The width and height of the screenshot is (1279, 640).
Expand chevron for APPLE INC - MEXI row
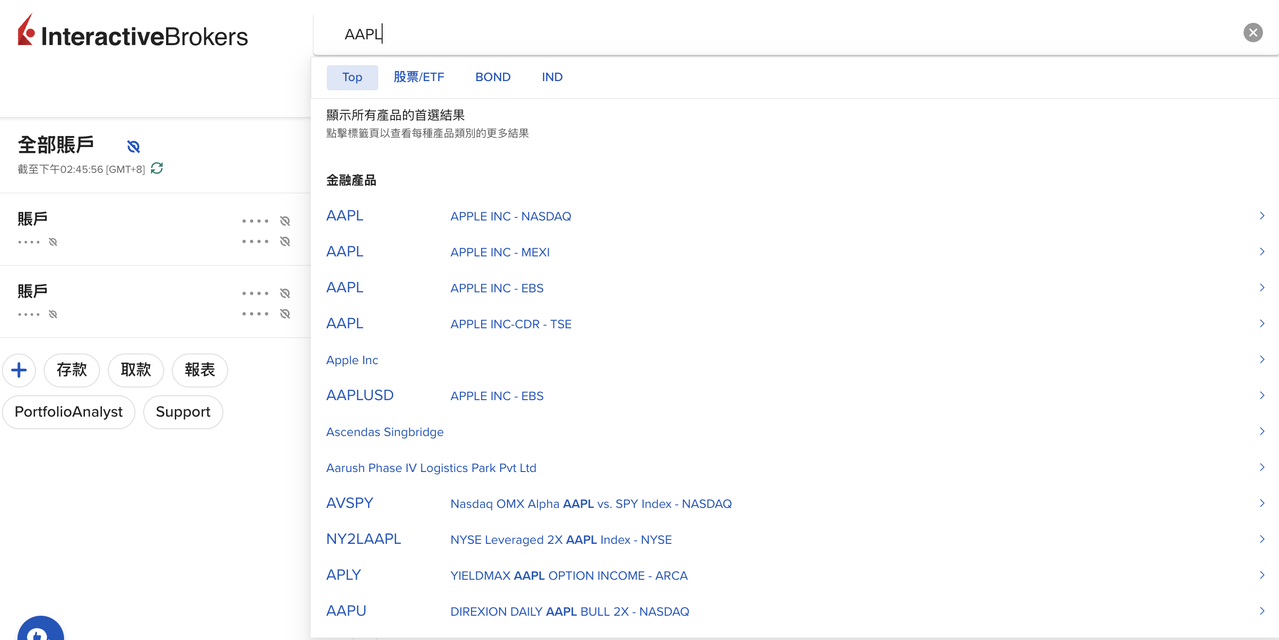click(1262, 252)
